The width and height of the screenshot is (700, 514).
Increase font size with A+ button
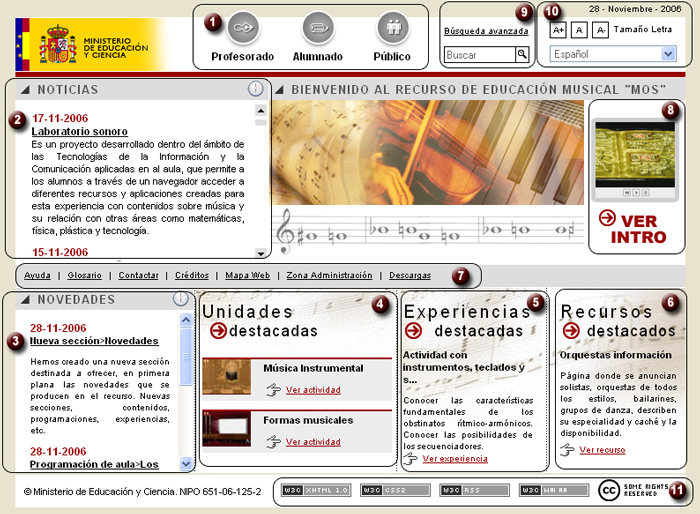(559, 30)
